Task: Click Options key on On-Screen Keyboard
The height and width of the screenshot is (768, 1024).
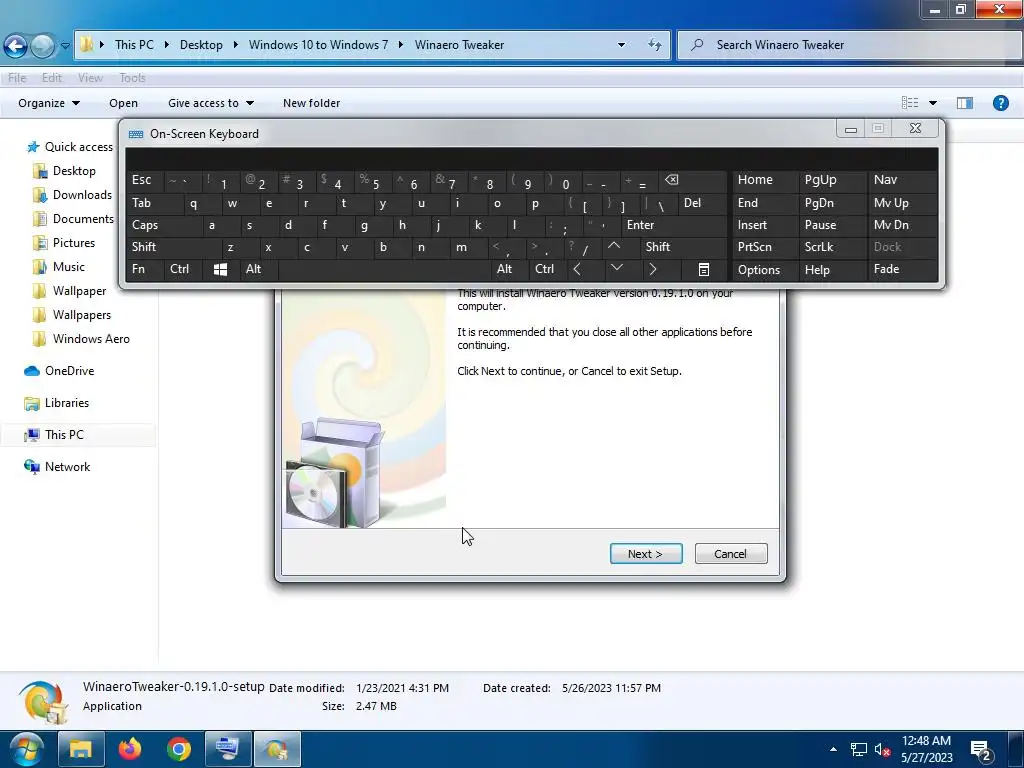Action: tap(765, 269)
